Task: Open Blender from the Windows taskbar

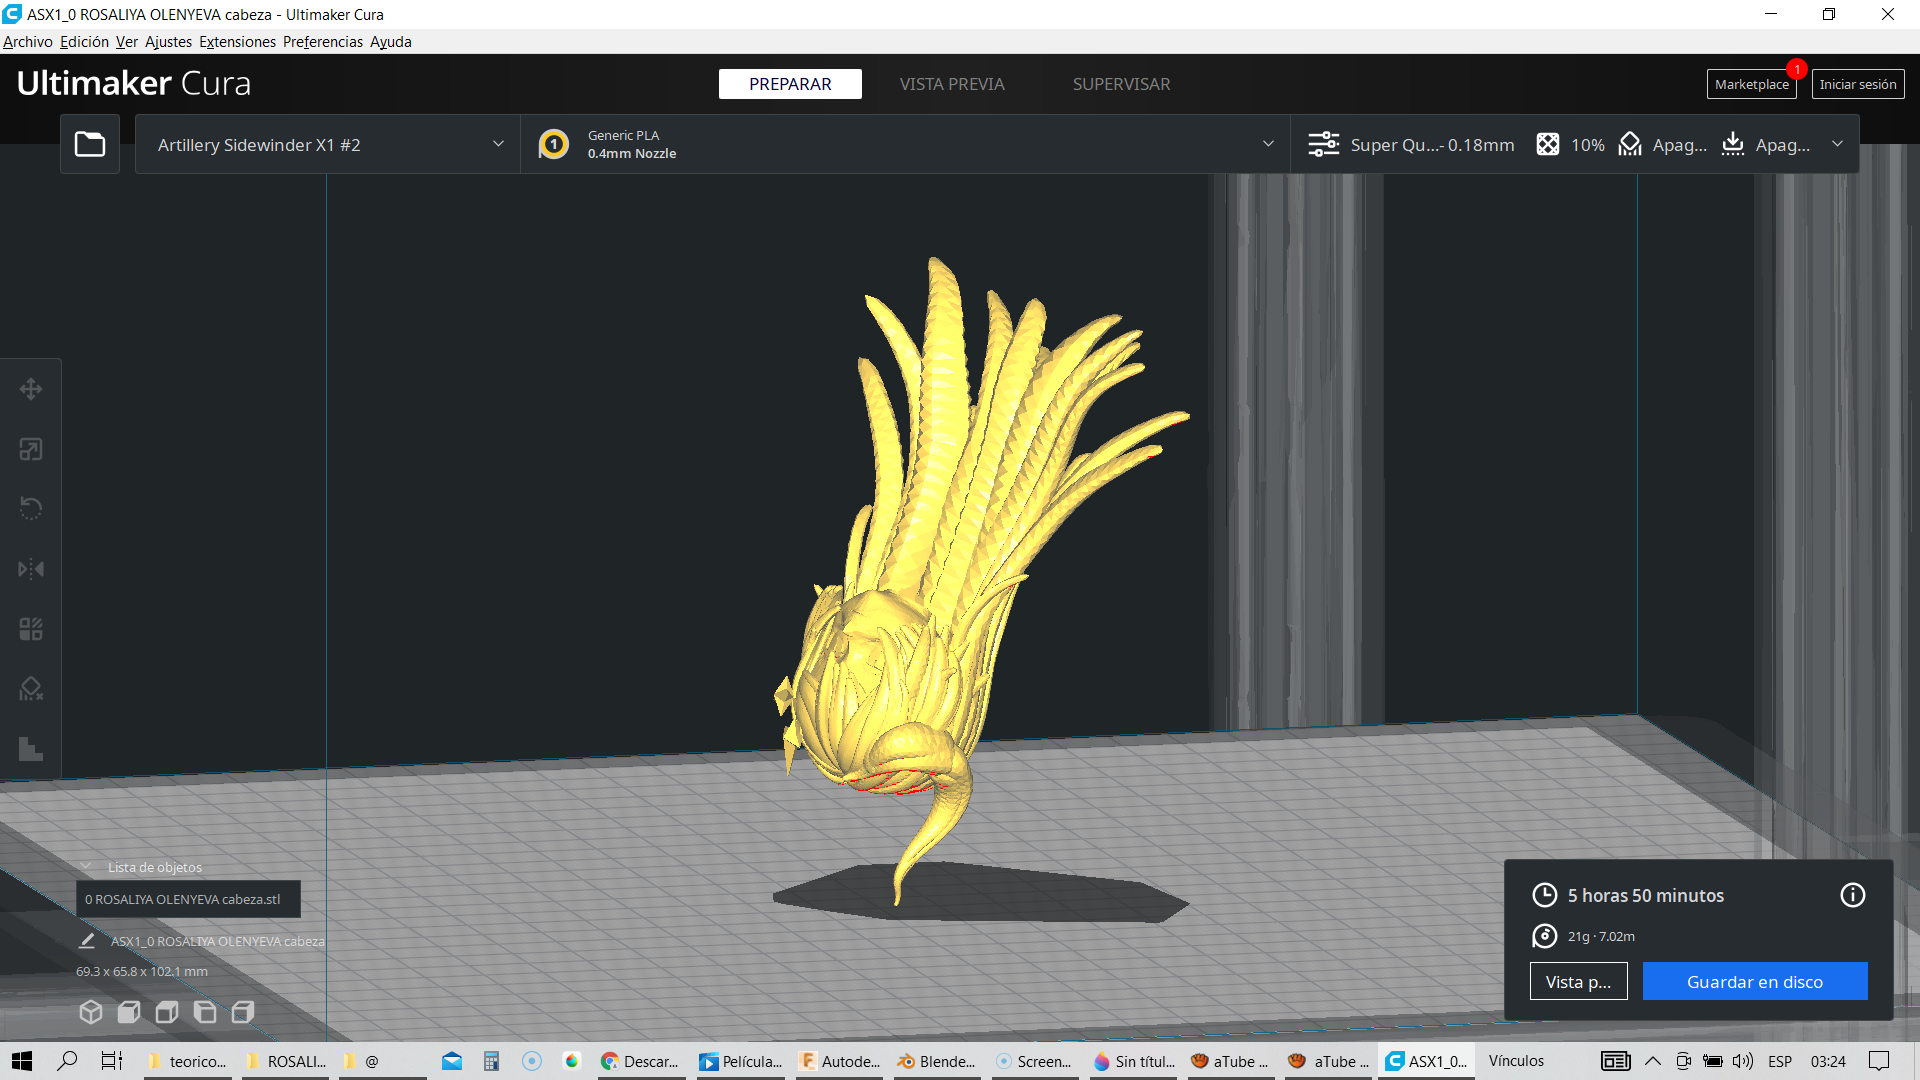Action: point(936,1061)
